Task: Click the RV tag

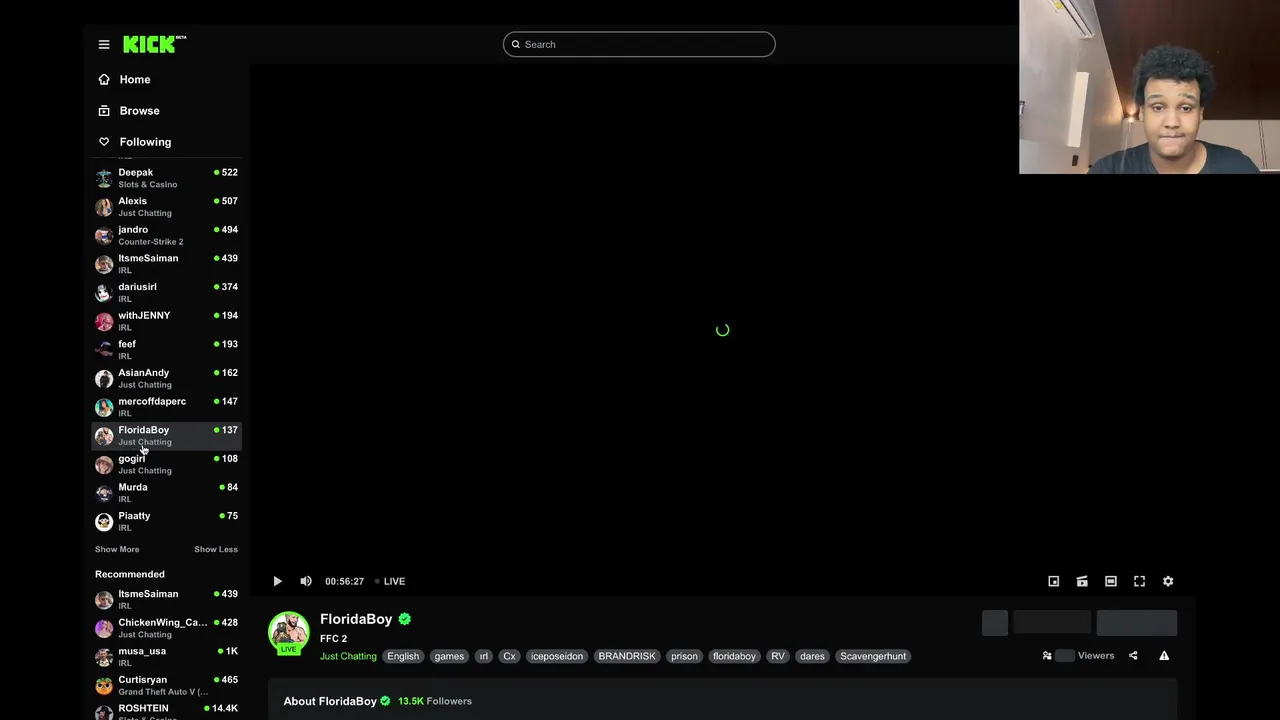Action: 778,656
